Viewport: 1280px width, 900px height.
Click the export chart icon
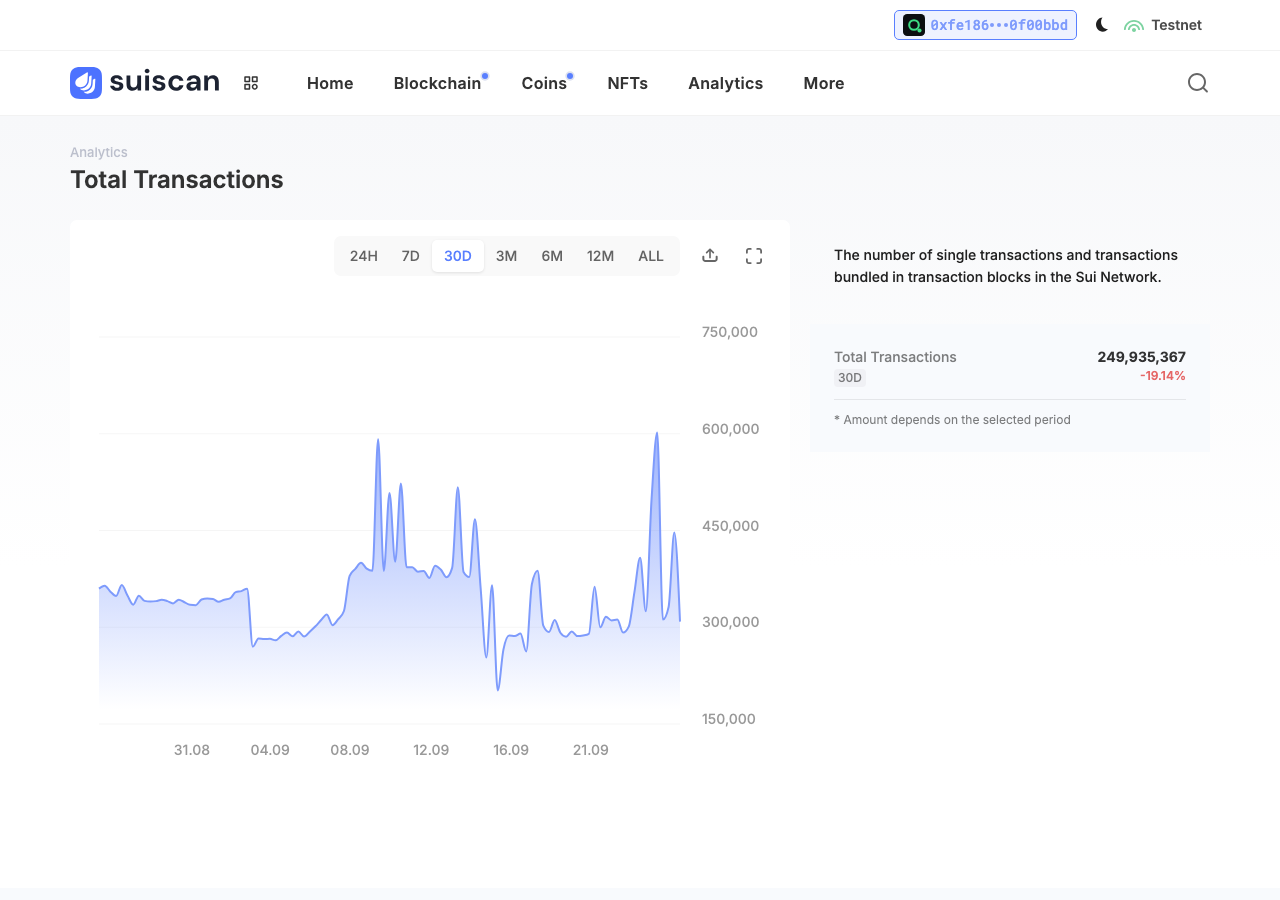point(710,256)
